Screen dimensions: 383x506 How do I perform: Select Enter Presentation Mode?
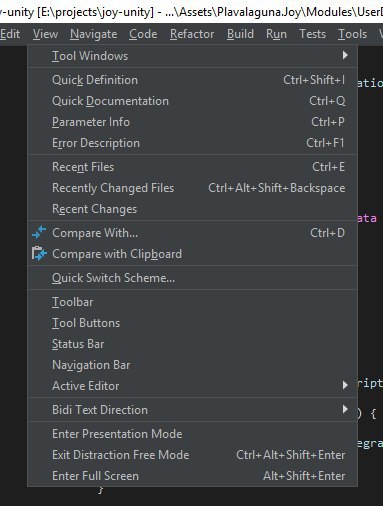[x=192, y=434]
